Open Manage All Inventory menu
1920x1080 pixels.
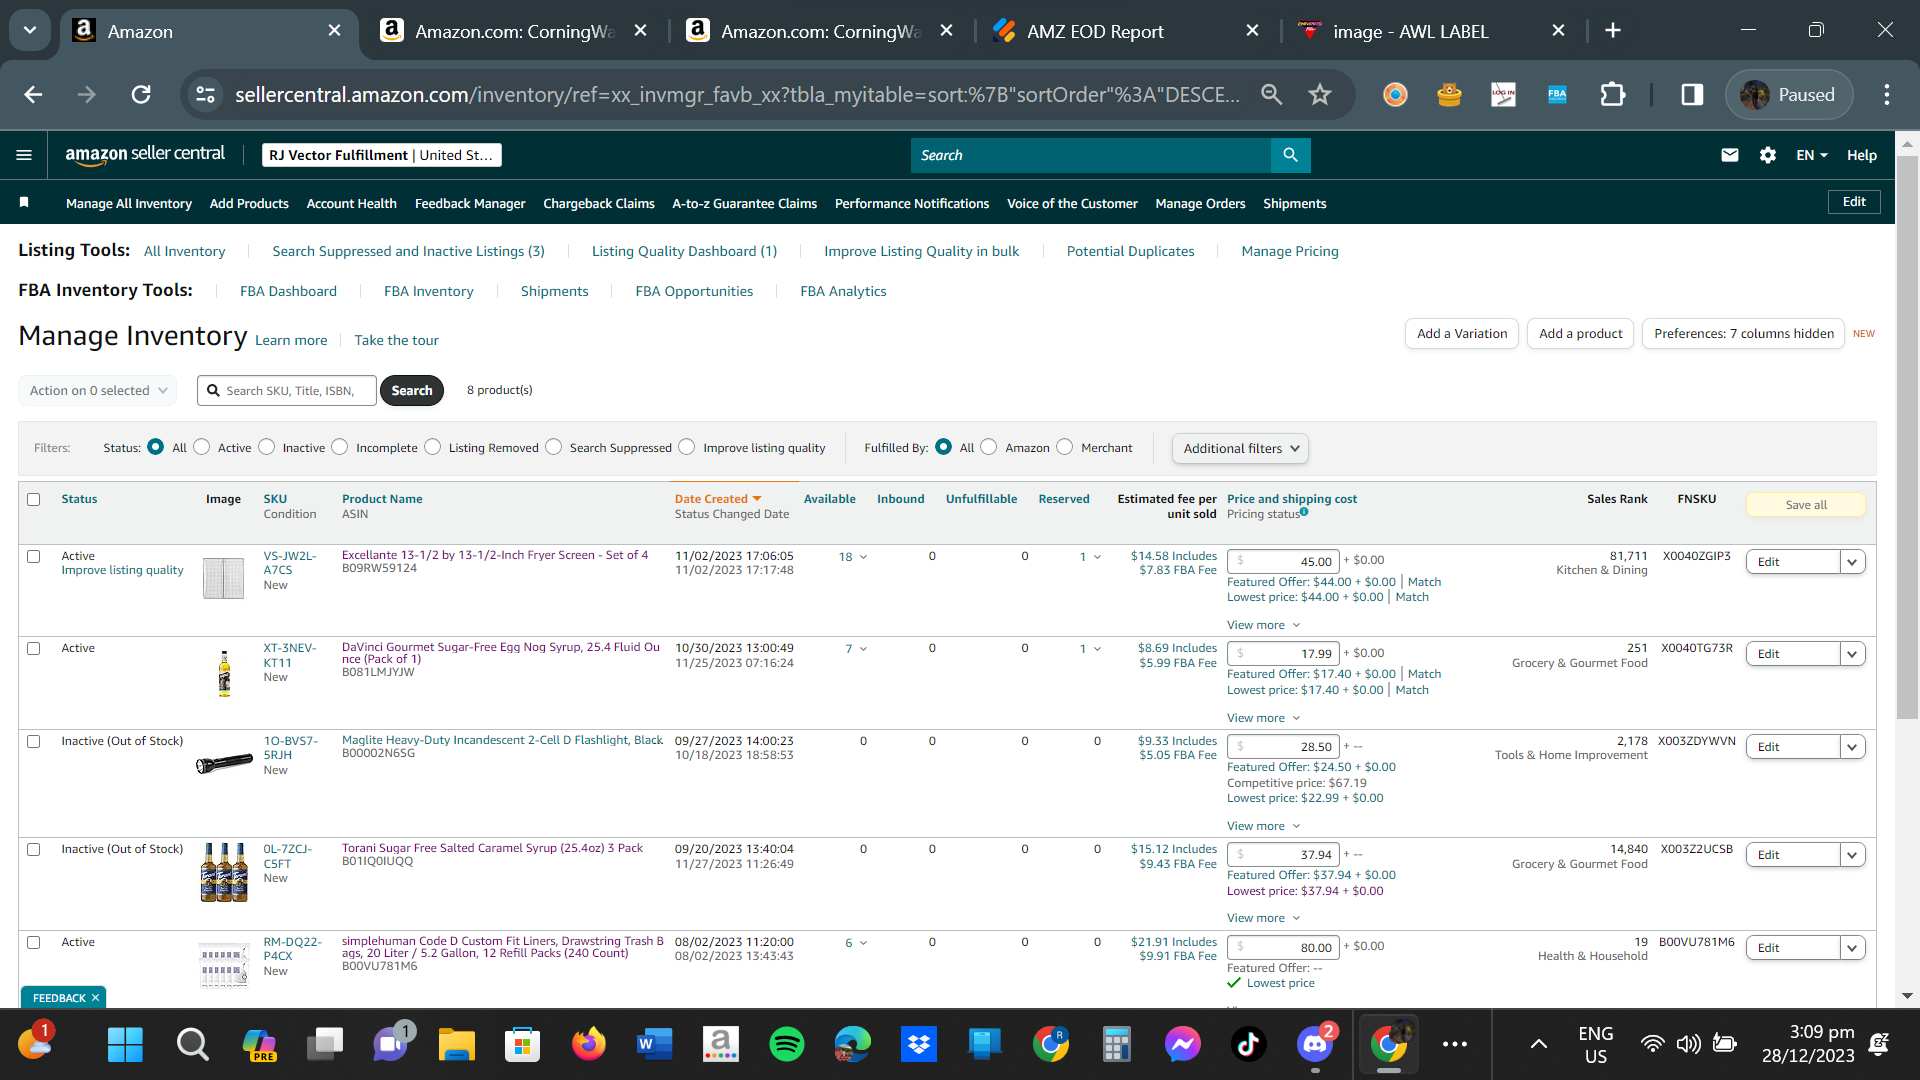(x=129, y=203)
